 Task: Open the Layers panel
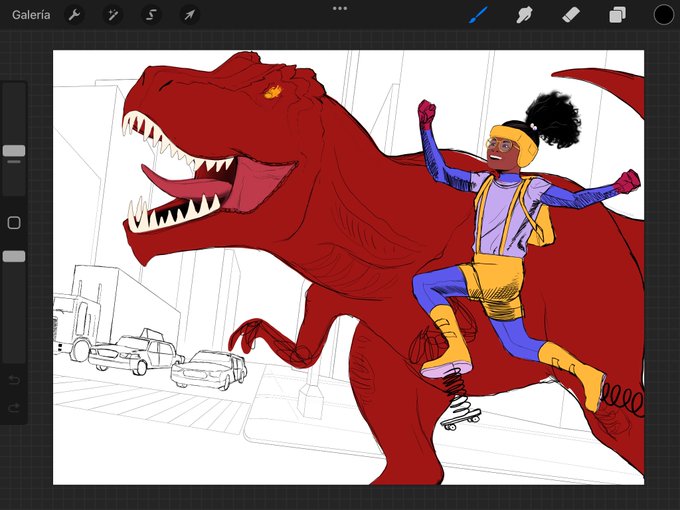point(617,15)
